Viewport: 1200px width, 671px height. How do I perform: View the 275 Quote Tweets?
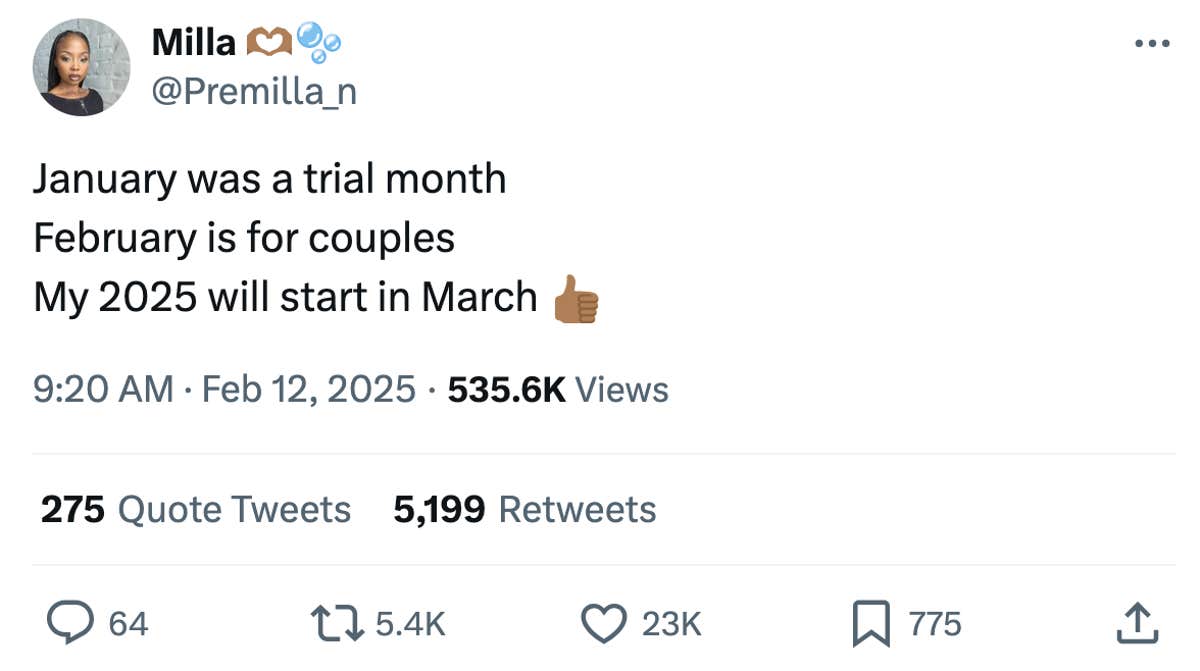click(x=193, y=509)
